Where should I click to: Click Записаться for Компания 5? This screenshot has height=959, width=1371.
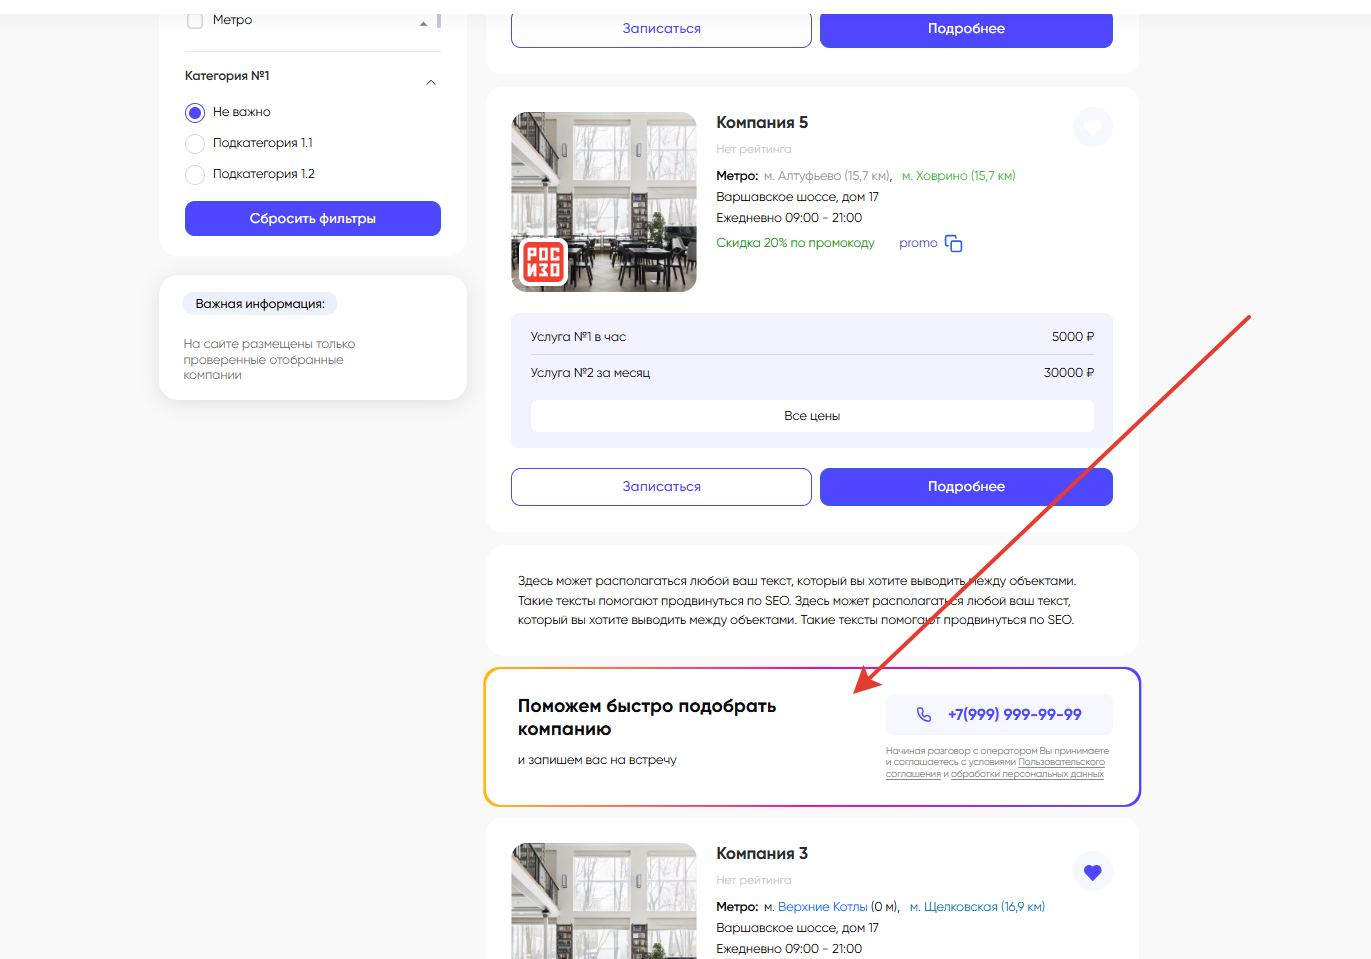[661, 487]
